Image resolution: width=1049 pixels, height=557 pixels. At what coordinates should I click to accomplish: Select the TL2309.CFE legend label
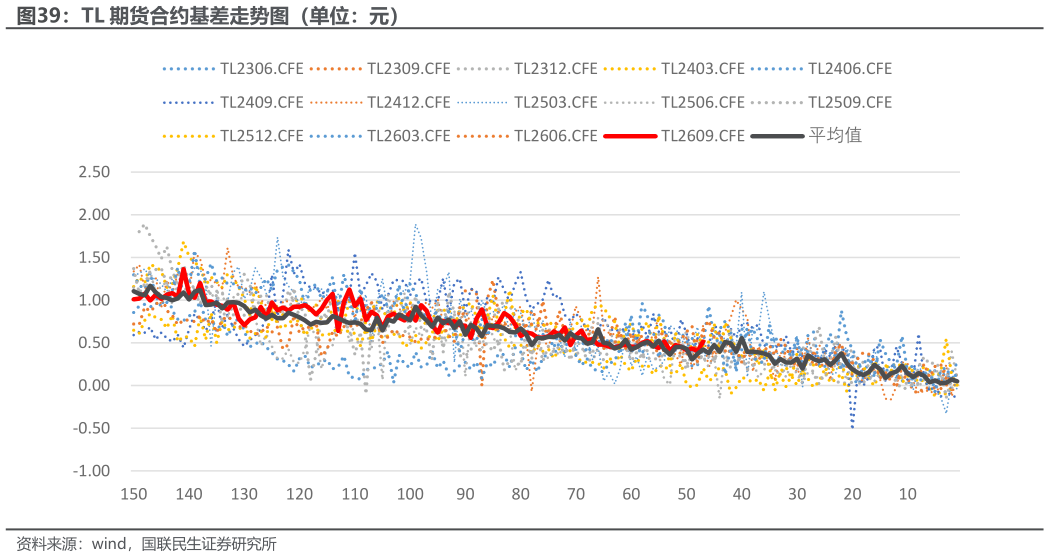click(x=379, y=69)
